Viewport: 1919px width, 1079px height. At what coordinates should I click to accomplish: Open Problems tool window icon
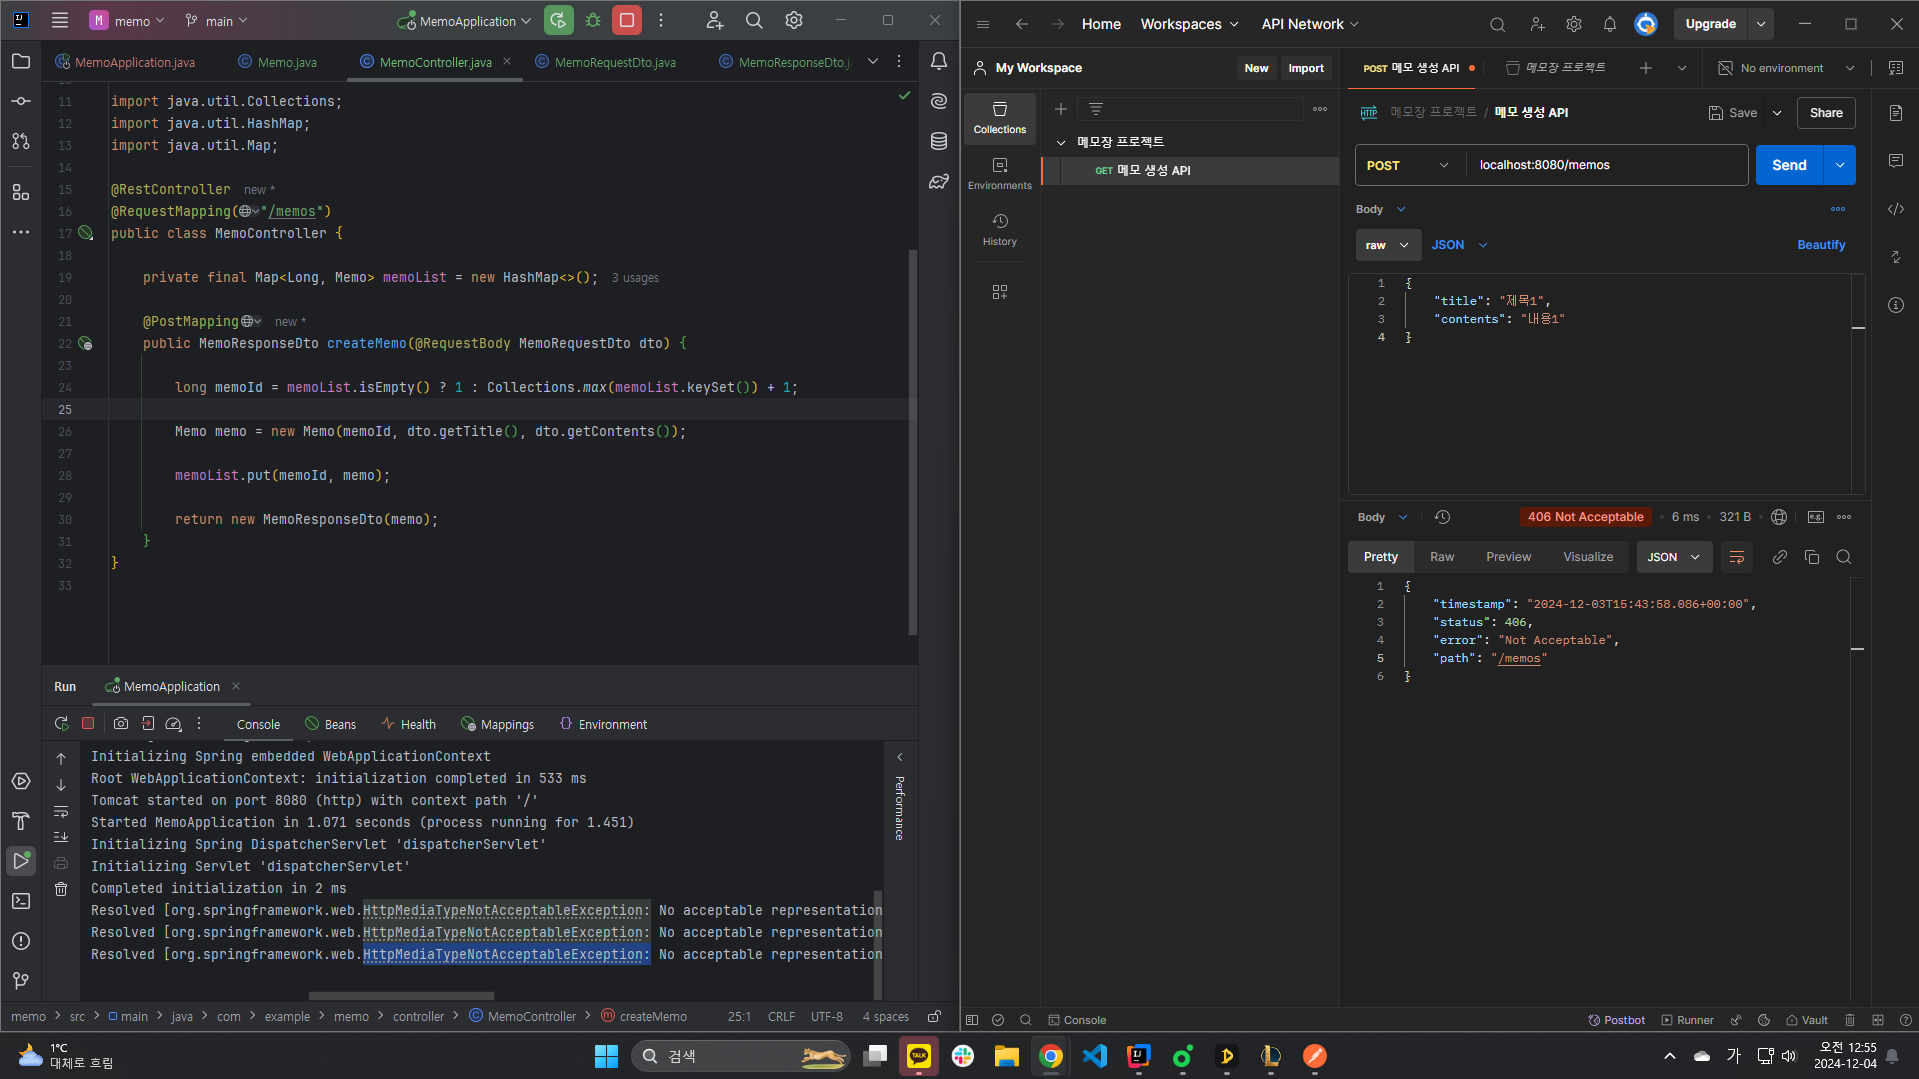21,941
